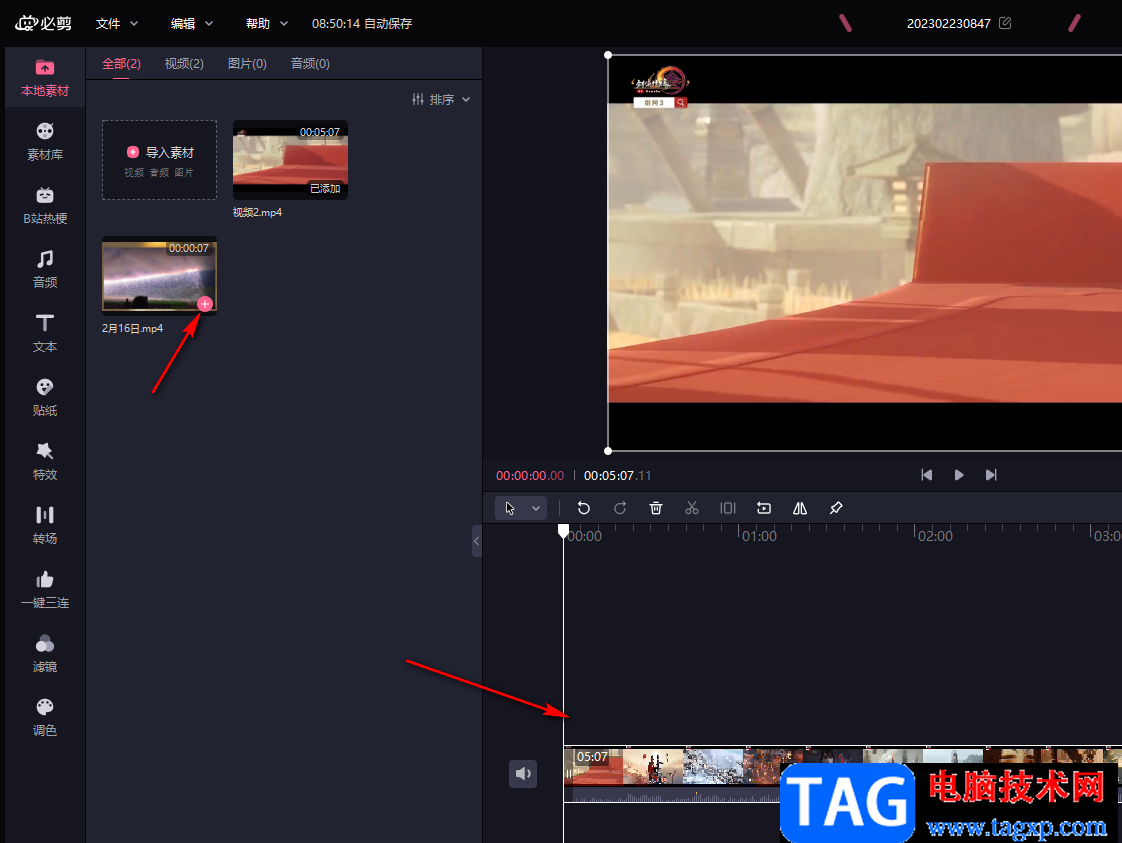This screenshot has width=1122, height=843.
Task: Collapse the media panel with side arrow
Action: [x=477, y=541]
